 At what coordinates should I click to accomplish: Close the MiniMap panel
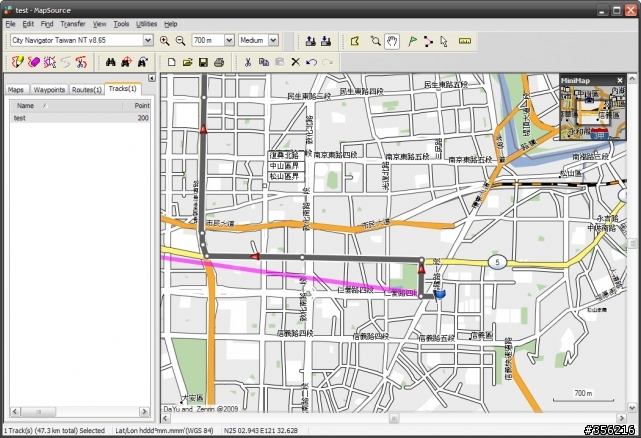pos(619,80)
